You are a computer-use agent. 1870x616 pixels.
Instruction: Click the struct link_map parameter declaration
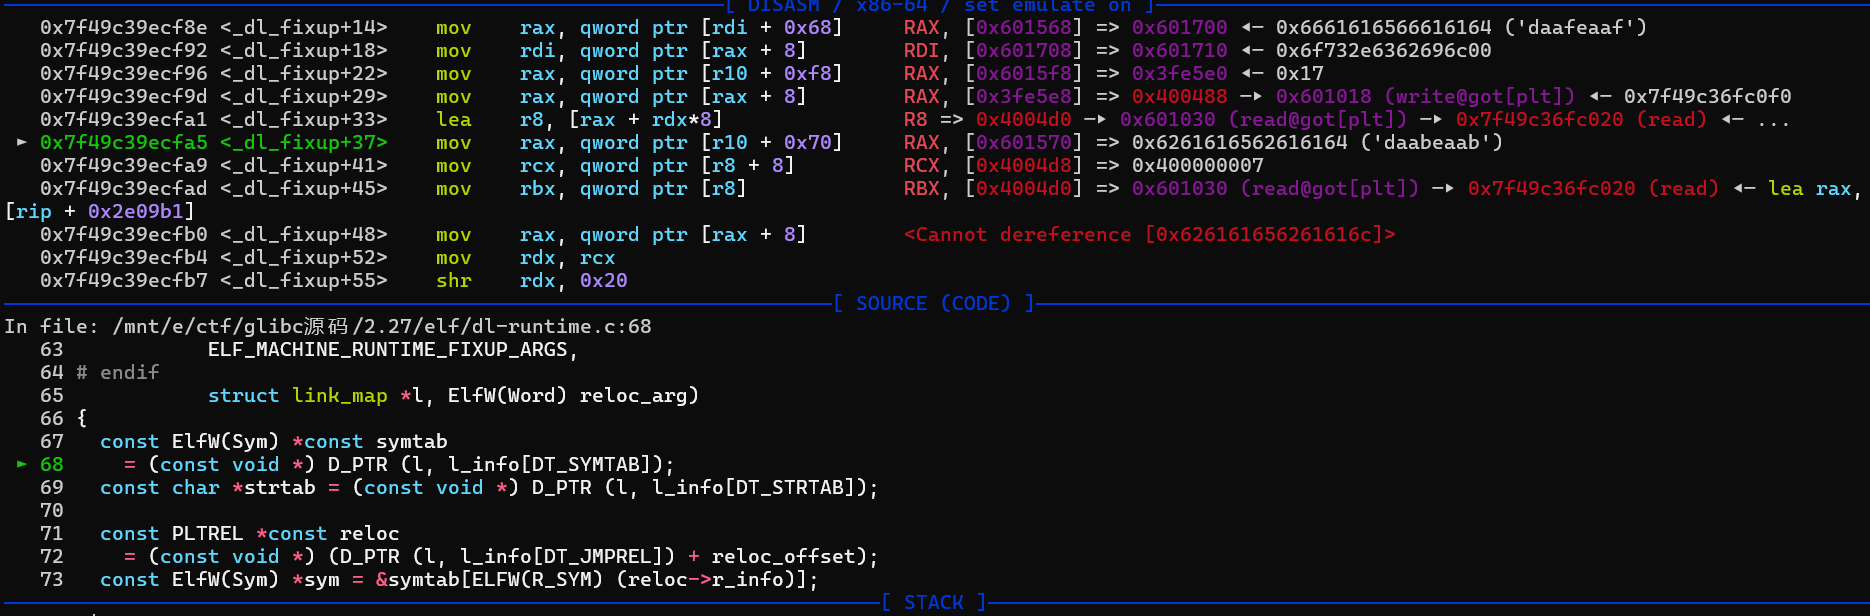coord(297,396)
